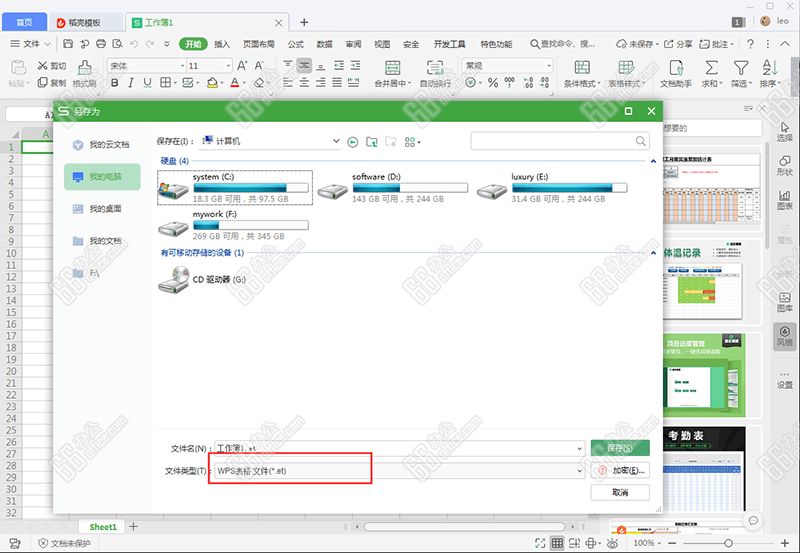Select My Desktop (我的桌面) location
The height and width of the screenshot is (553, 800).
coord(102,209)
